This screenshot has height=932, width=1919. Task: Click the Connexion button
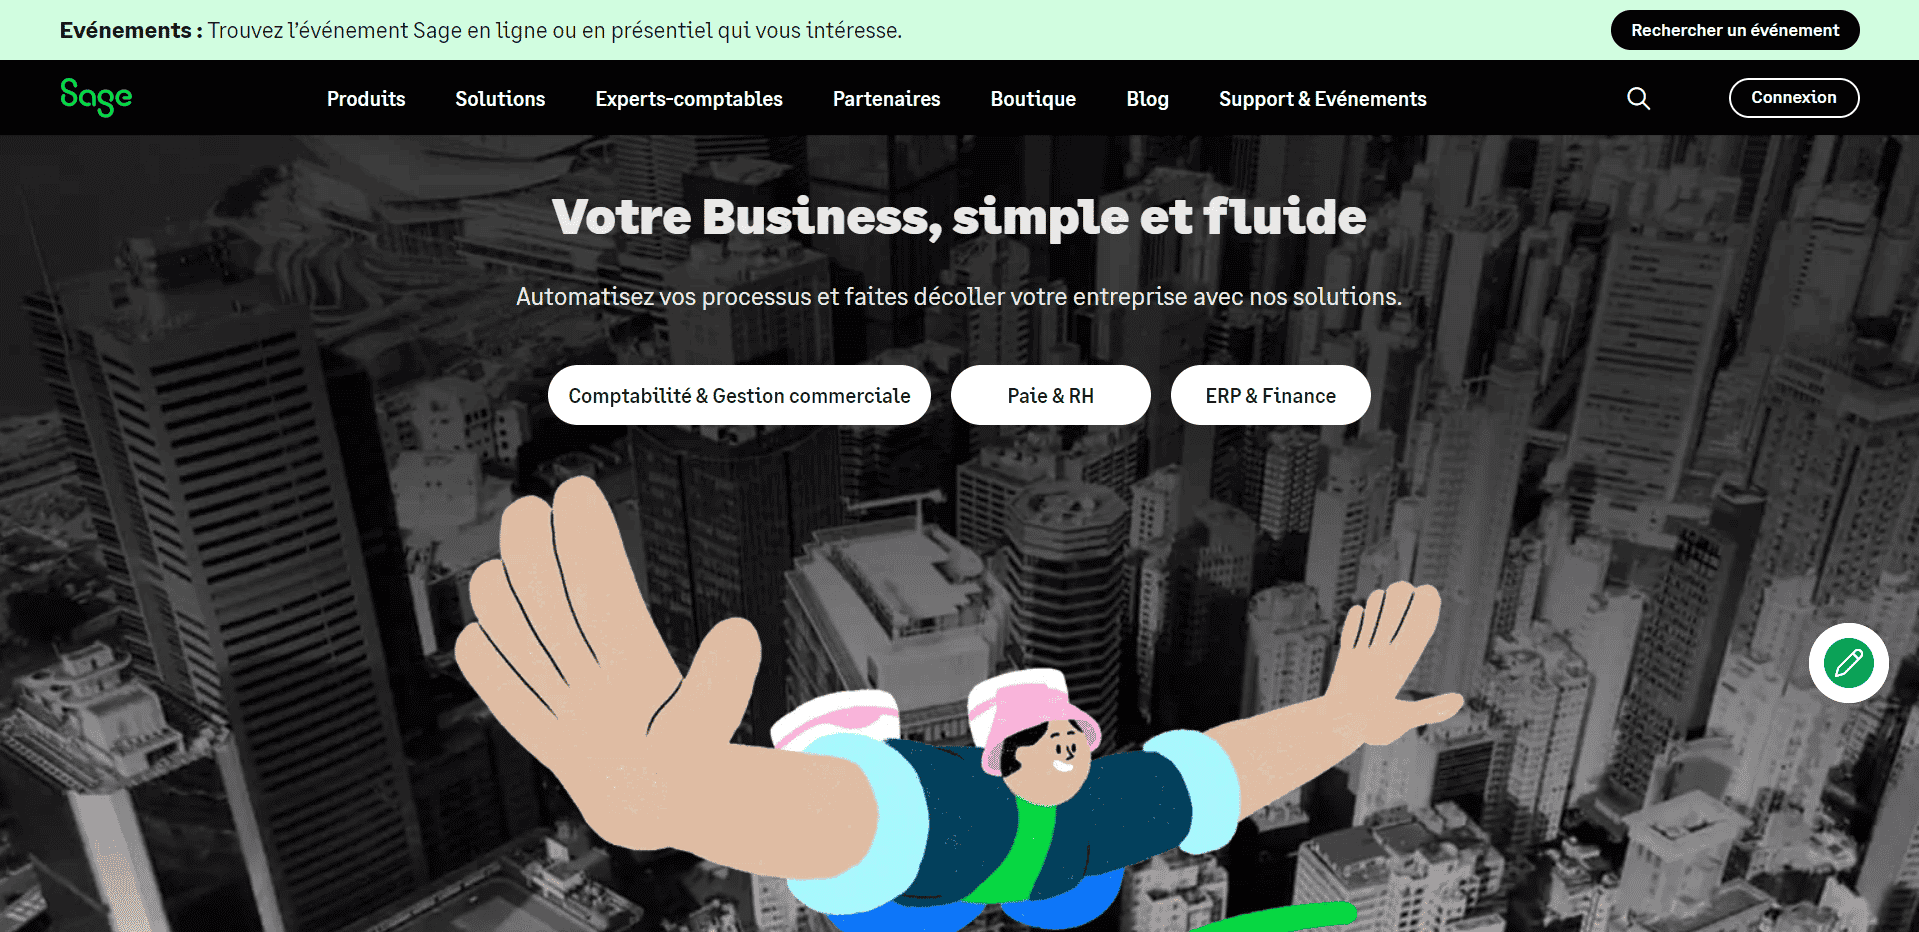(1794, 98)
